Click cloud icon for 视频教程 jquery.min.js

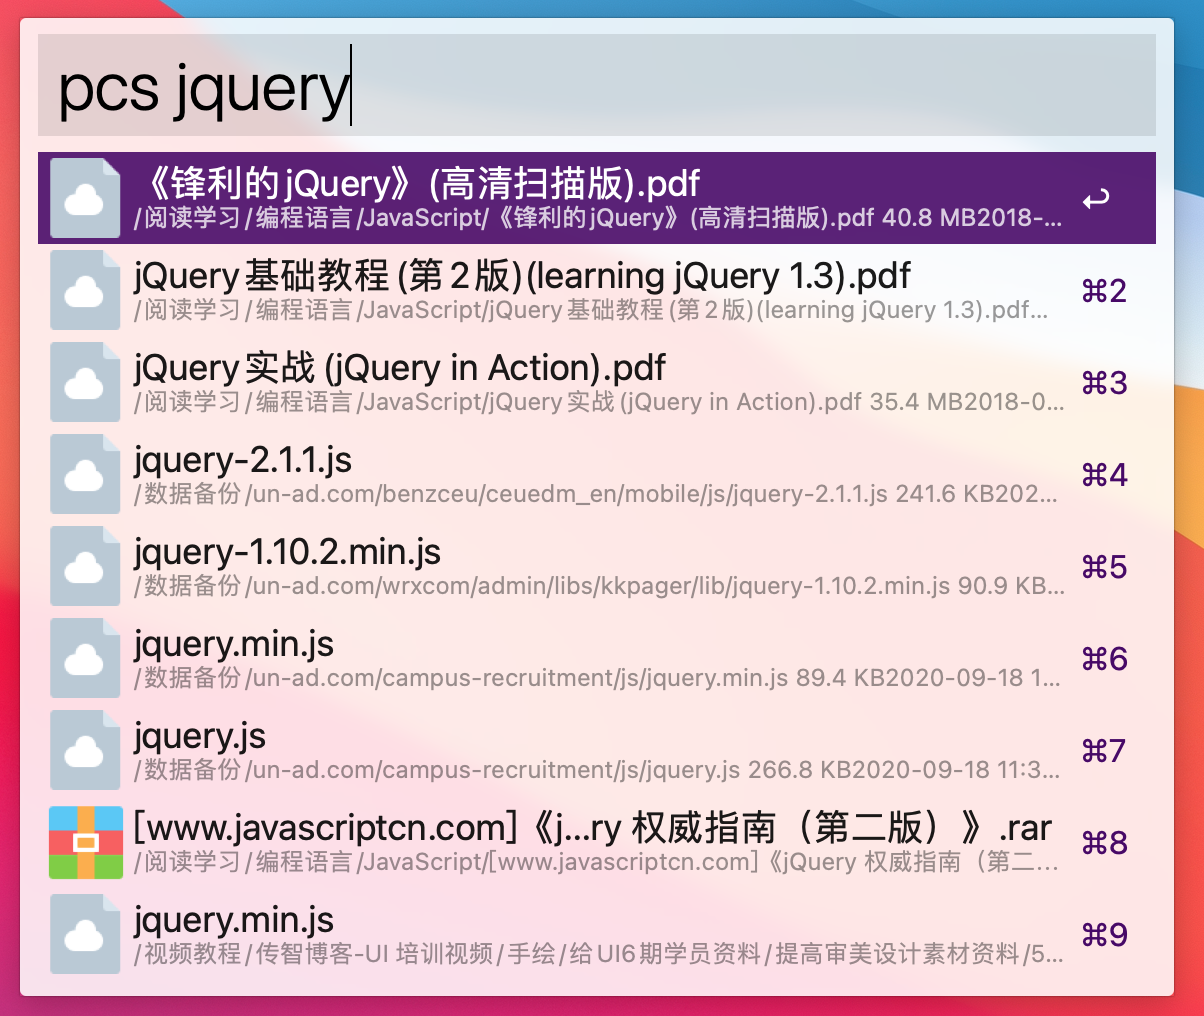[85, 934]
